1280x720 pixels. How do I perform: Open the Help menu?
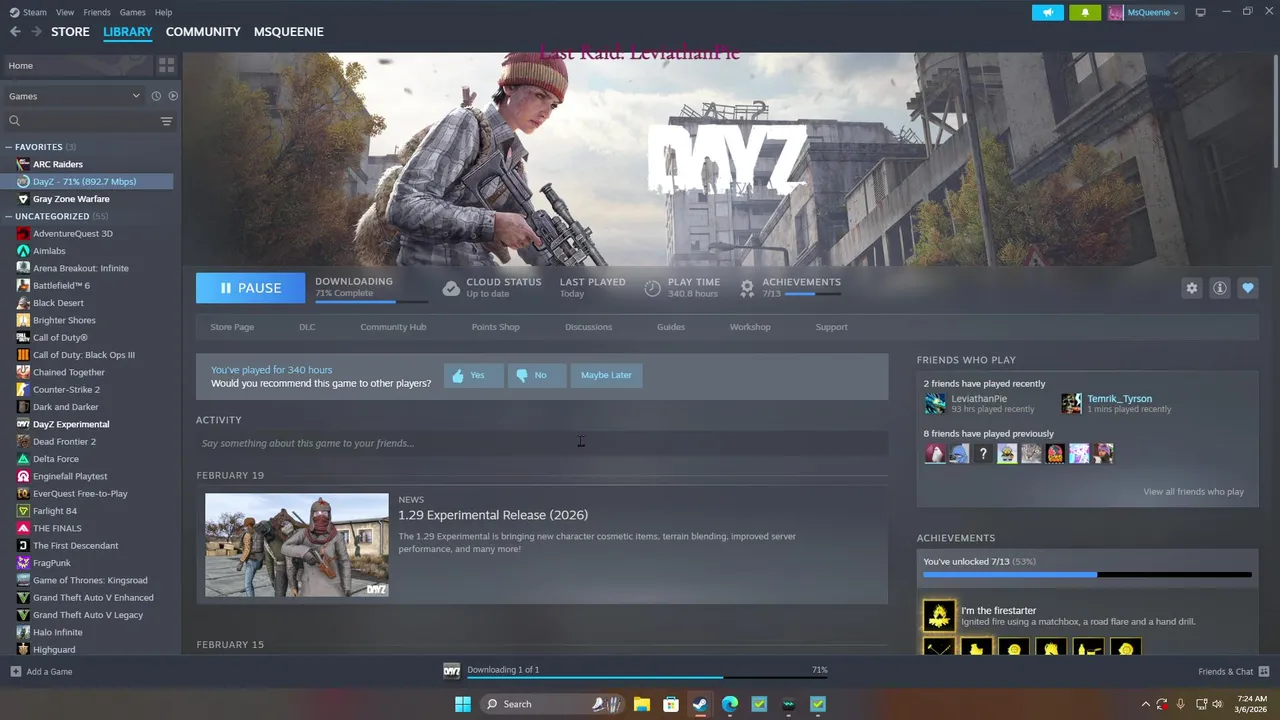click(163, 12)
